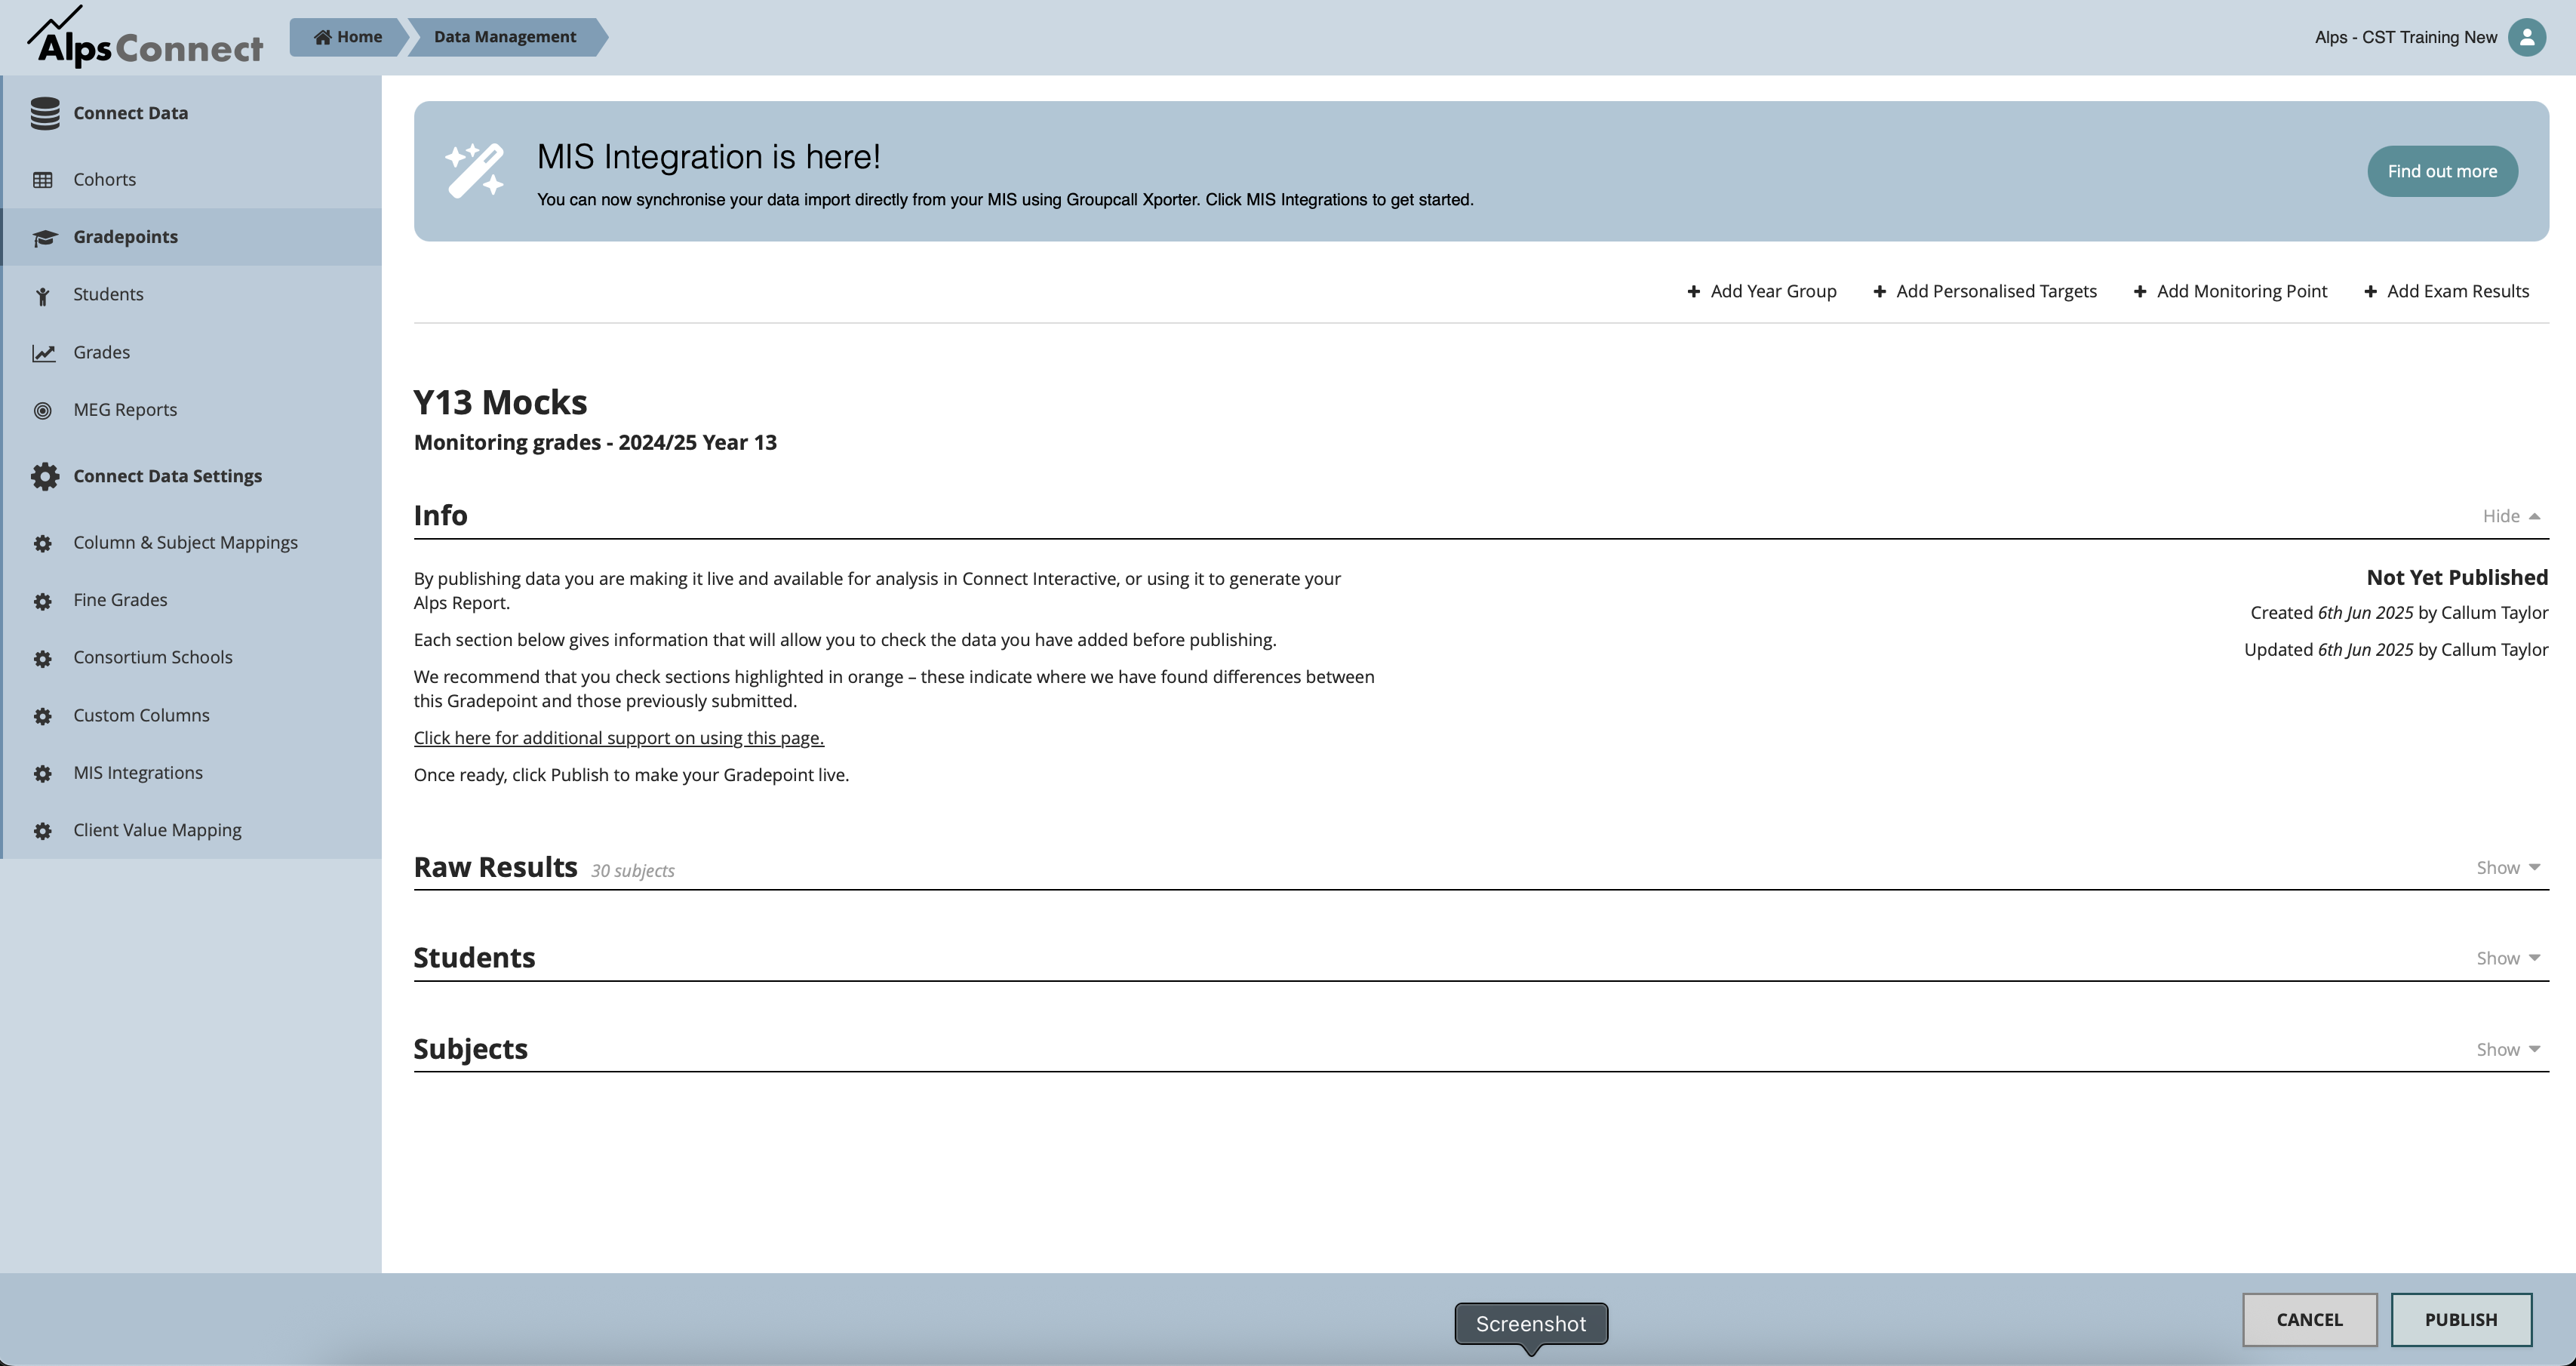This screenshot has width=2576, height=1366.
Task: Click the plus icon beside Add Monitoring Point
Action: pos(2139,292)
